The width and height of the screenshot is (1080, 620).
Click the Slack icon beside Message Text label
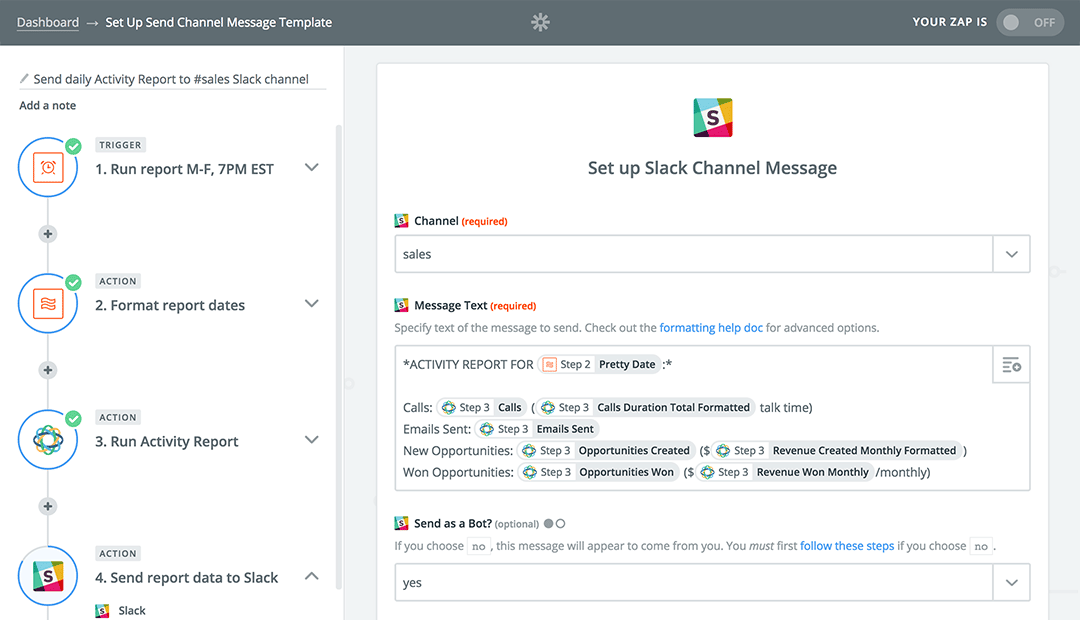click(x=401, y=304)
